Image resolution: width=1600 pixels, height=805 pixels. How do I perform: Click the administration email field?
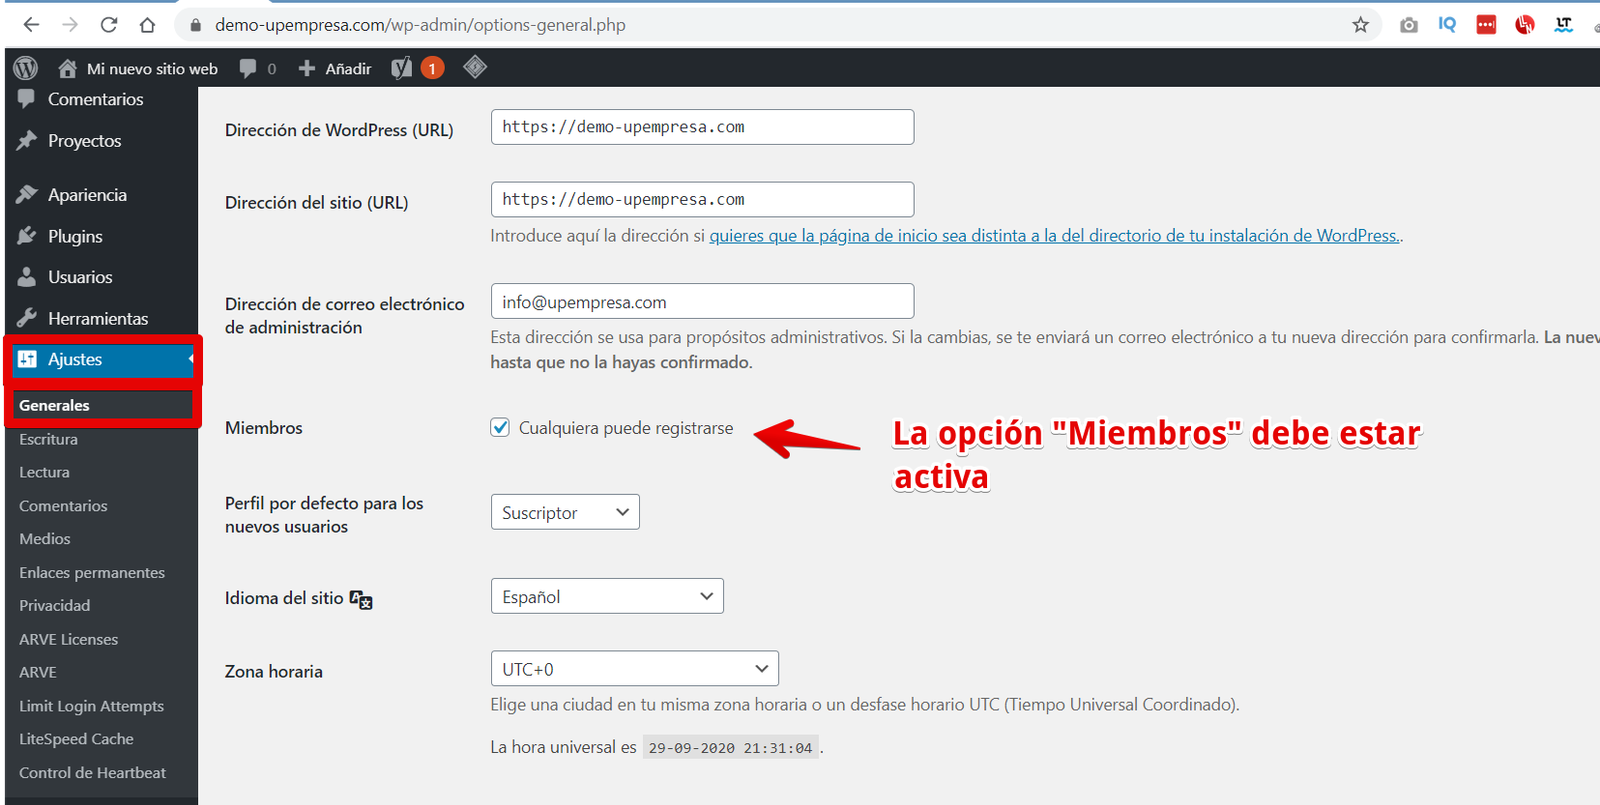(702, 301)
